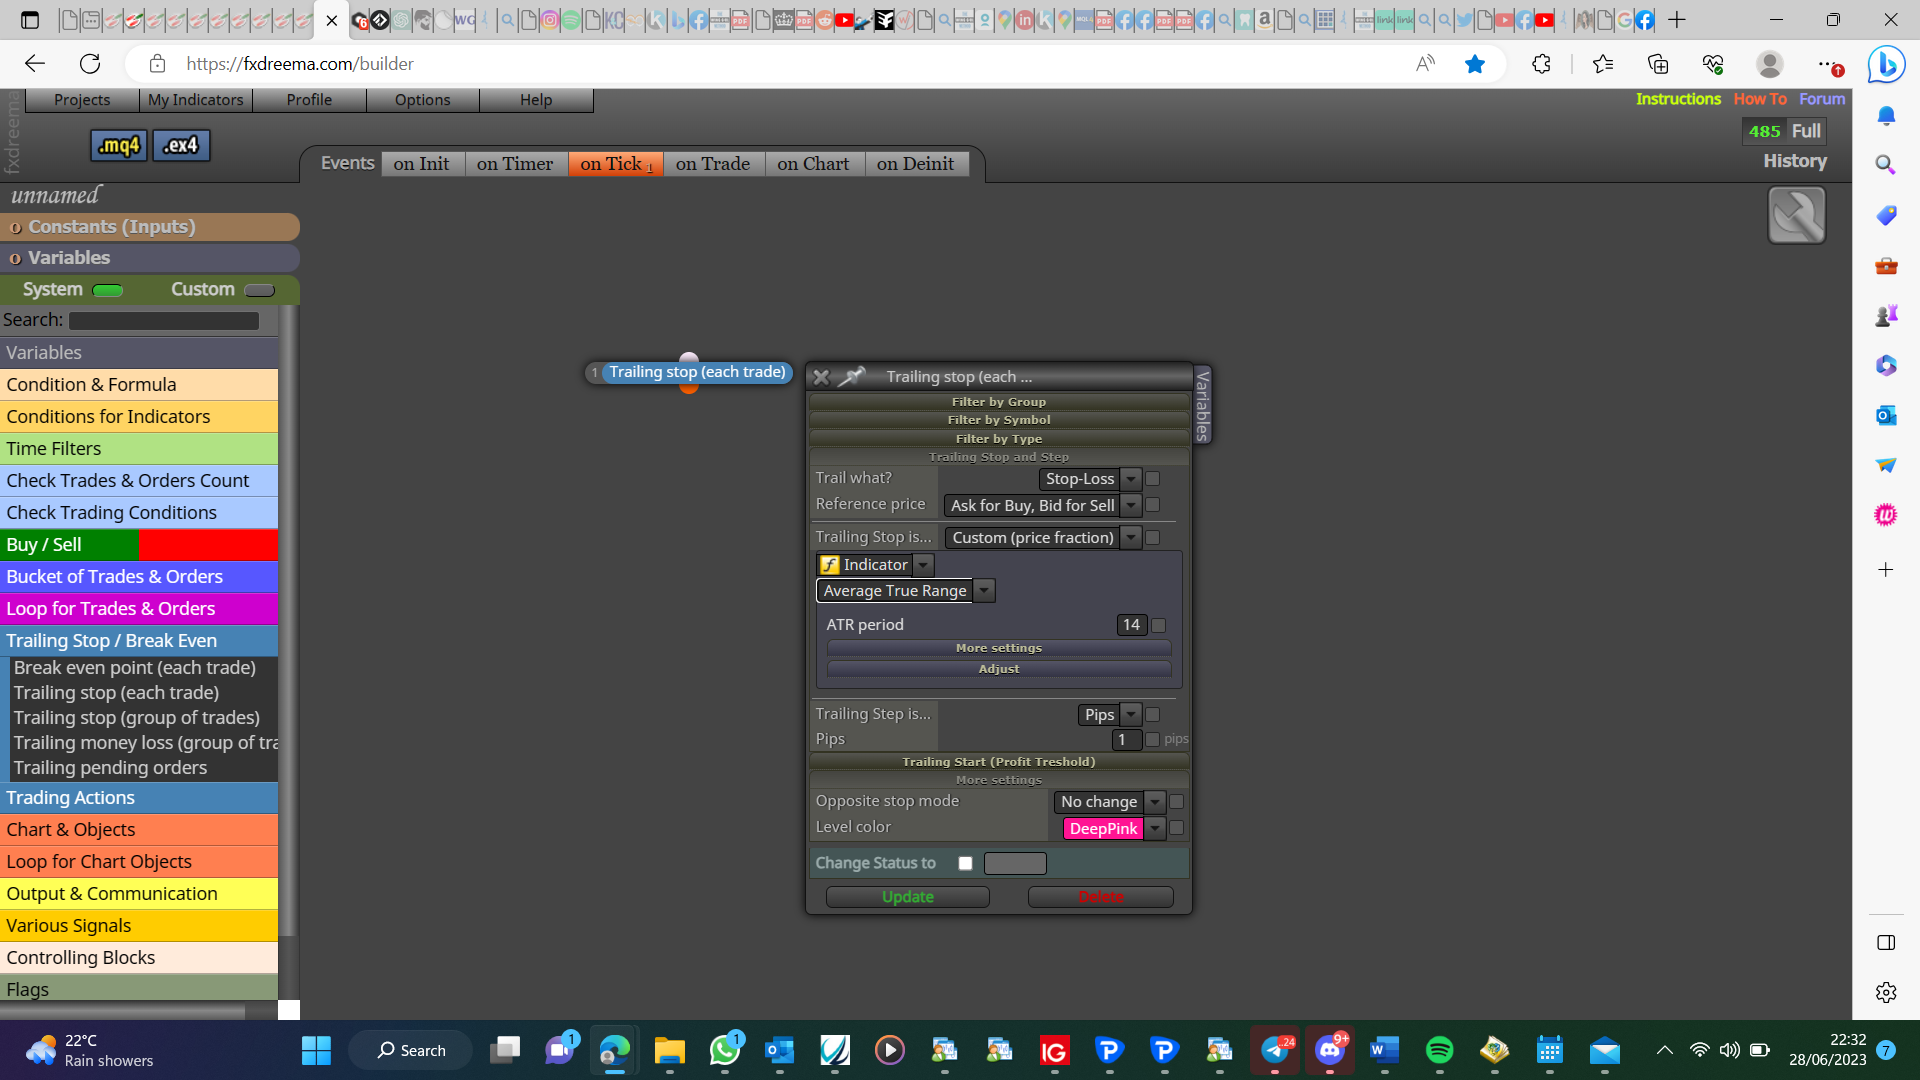Click the .mq4 export icon
1920x1080 pixels.
pyautogui.click(x=119, y=146)
